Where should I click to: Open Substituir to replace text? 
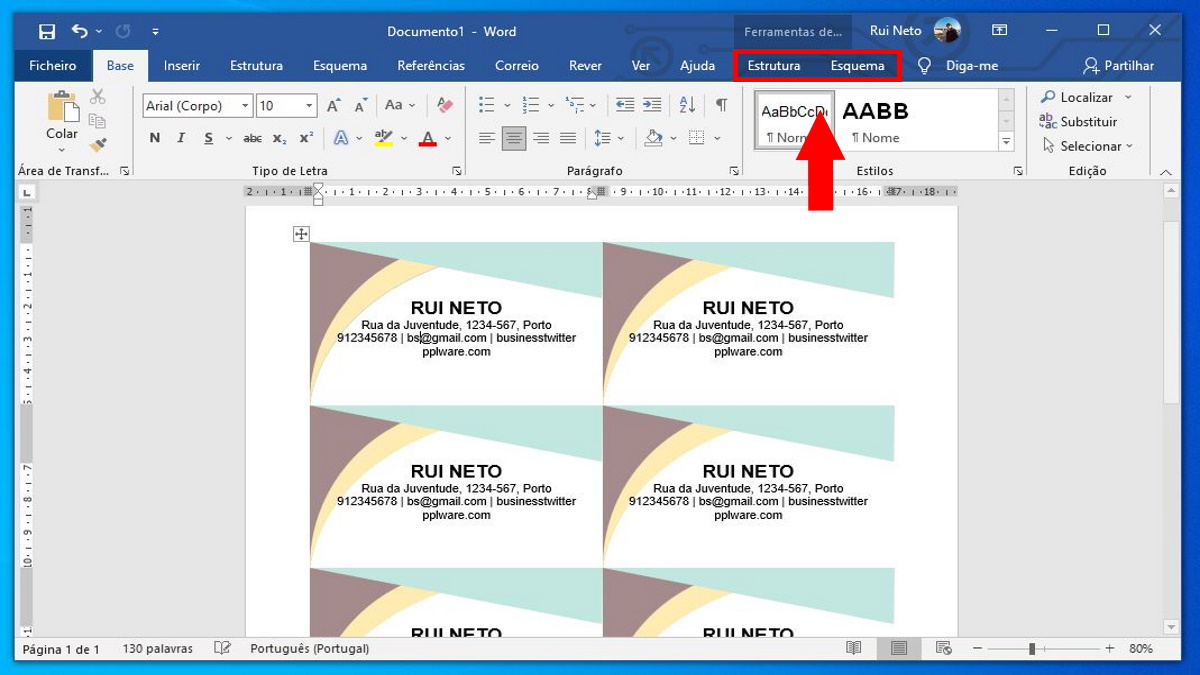pos(1088,121)
